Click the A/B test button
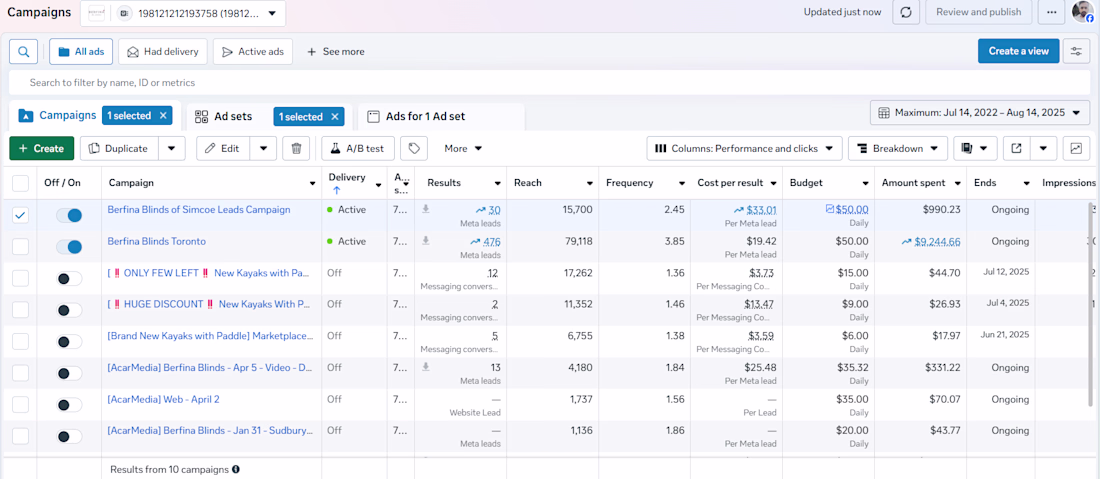Viewport: 1100px width, 479px height. [358, 149]
